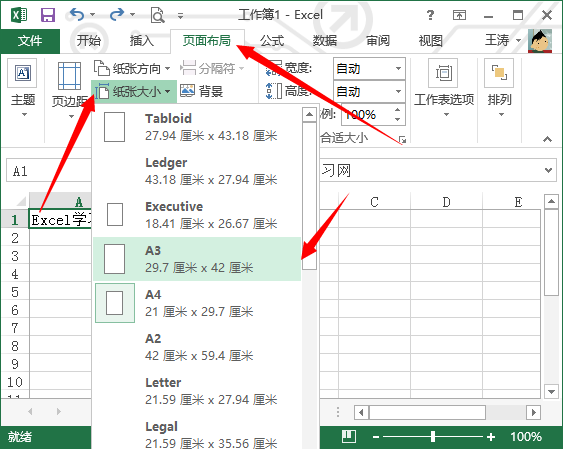Choose Ledger paper size
Screen dimensions: 563x449
point(197,171)
